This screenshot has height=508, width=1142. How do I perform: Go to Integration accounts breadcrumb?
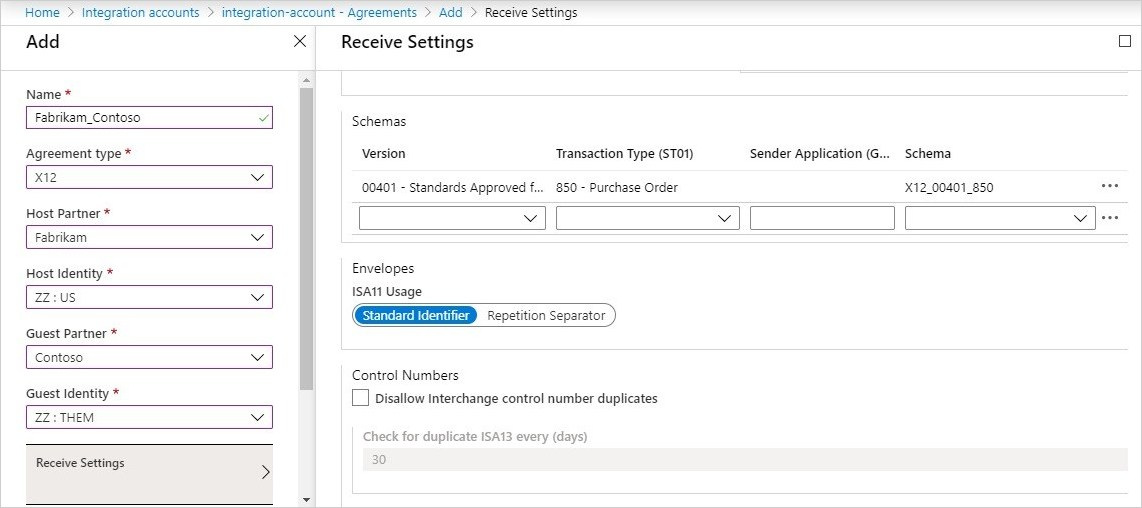141,12
